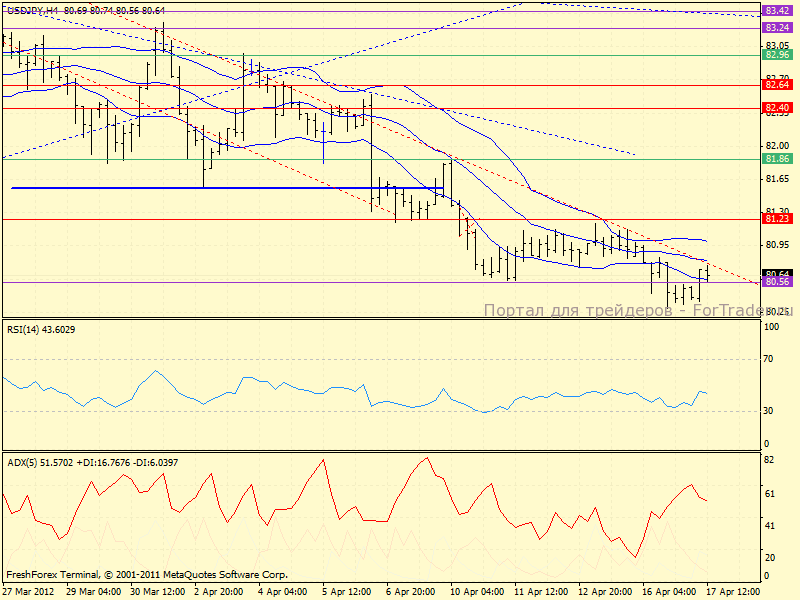Click the FreshForex Terminal copyright text
Image resolution: width=800 pixels, height=600 pixels.
147,575
